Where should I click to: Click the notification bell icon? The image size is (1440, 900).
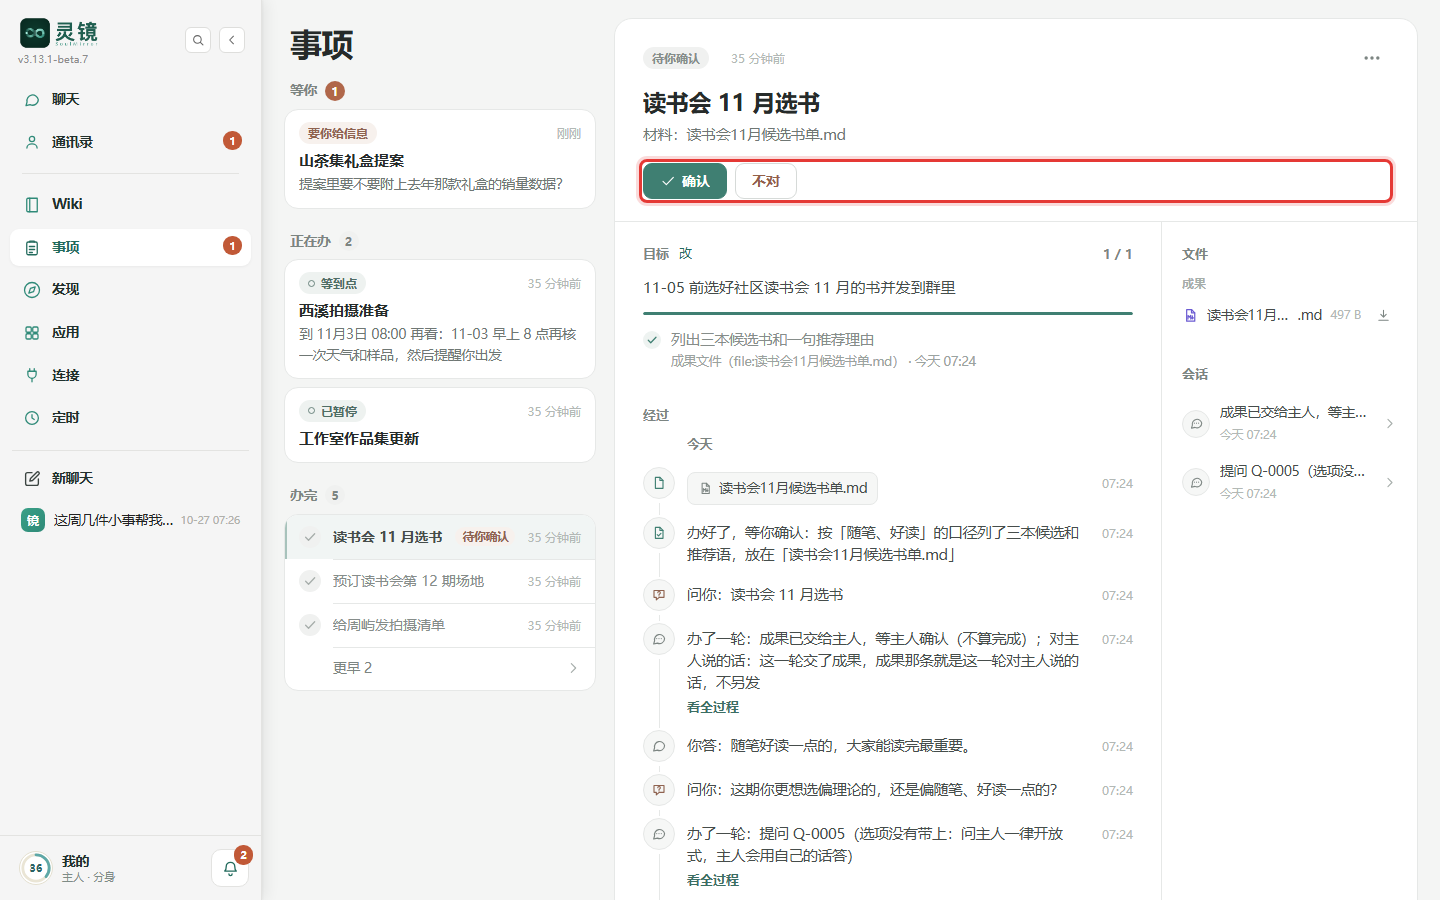tap(230, 868)
